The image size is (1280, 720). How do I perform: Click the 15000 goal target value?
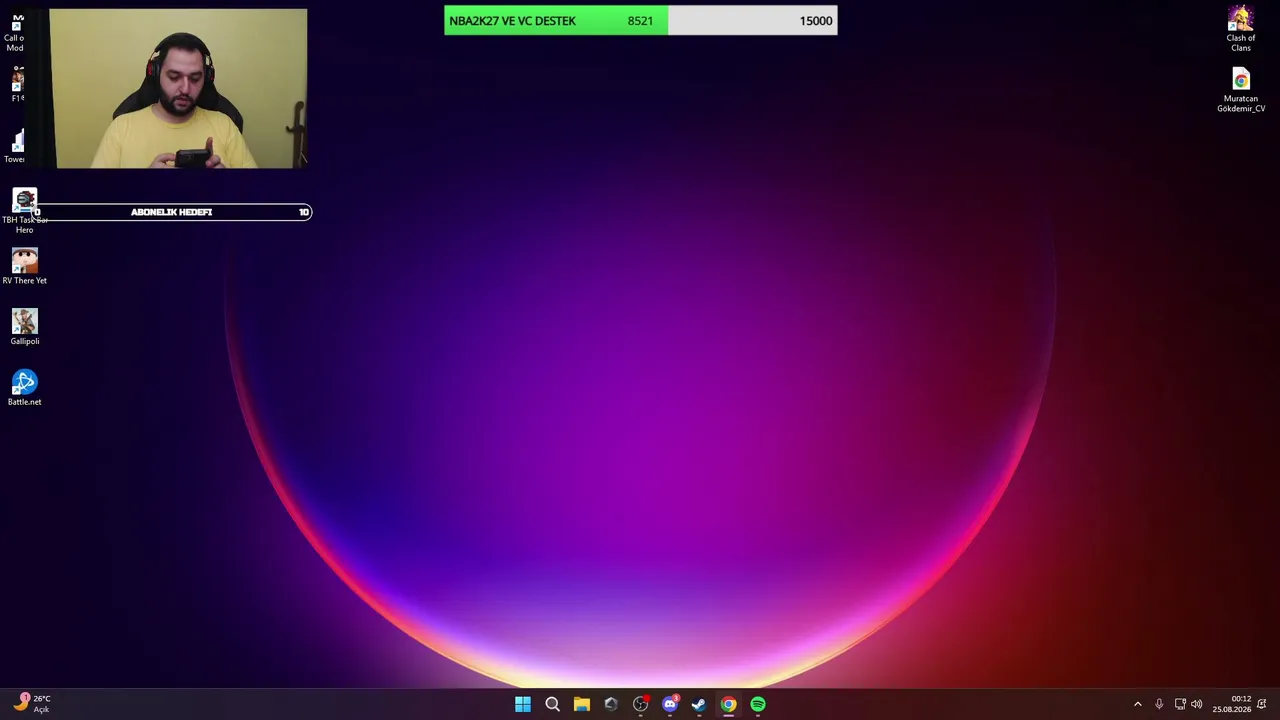816,21
